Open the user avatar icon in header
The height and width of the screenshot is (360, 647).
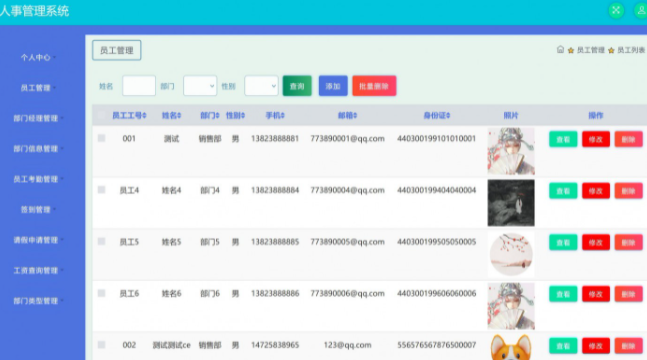641,10
